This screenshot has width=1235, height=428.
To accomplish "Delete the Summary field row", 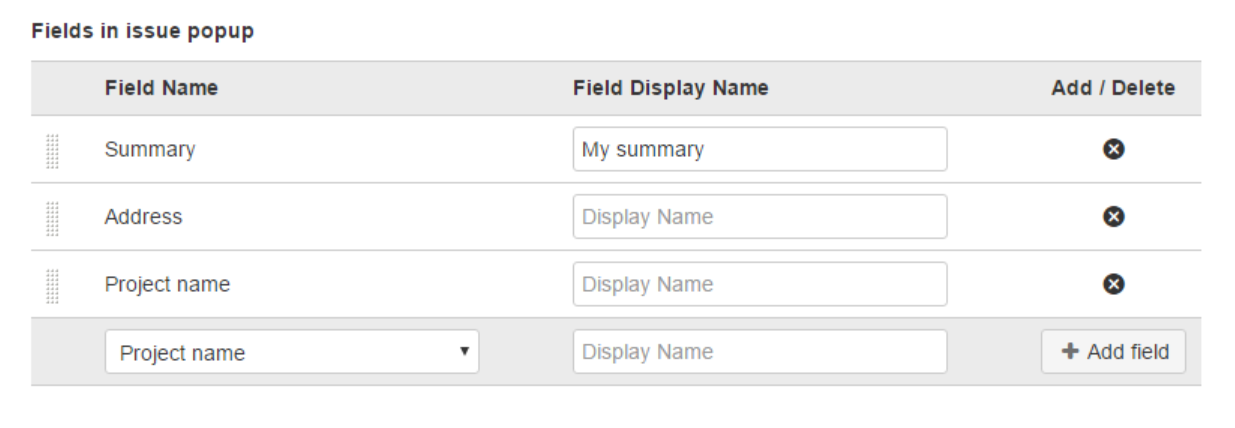I will coord(1112,149).
